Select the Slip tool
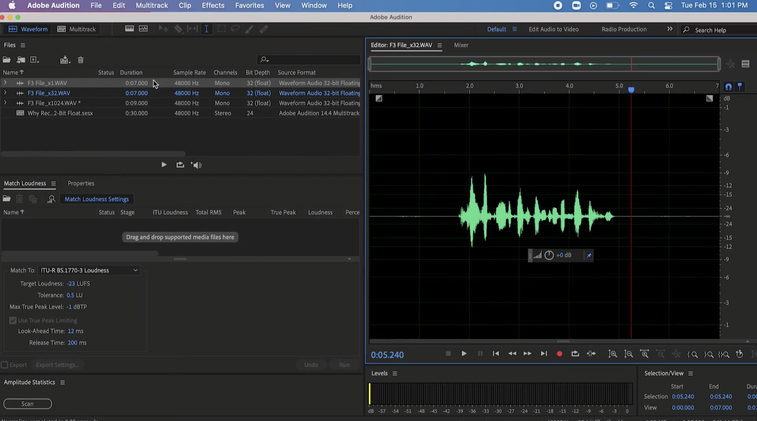The width and height of the screenshot is (757, 421). [x=192, y=29]
